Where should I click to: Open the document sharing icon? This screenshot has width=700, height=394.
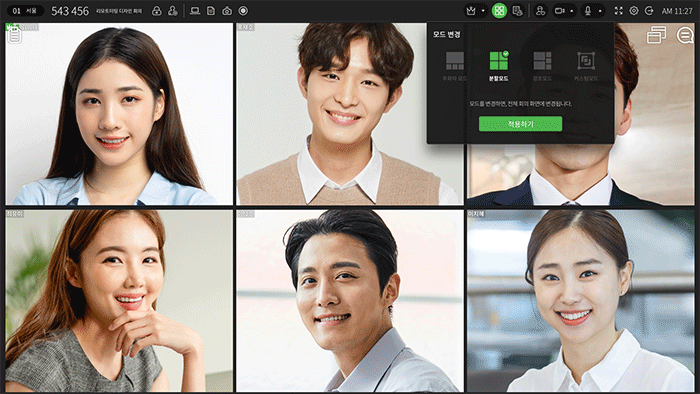211,11
